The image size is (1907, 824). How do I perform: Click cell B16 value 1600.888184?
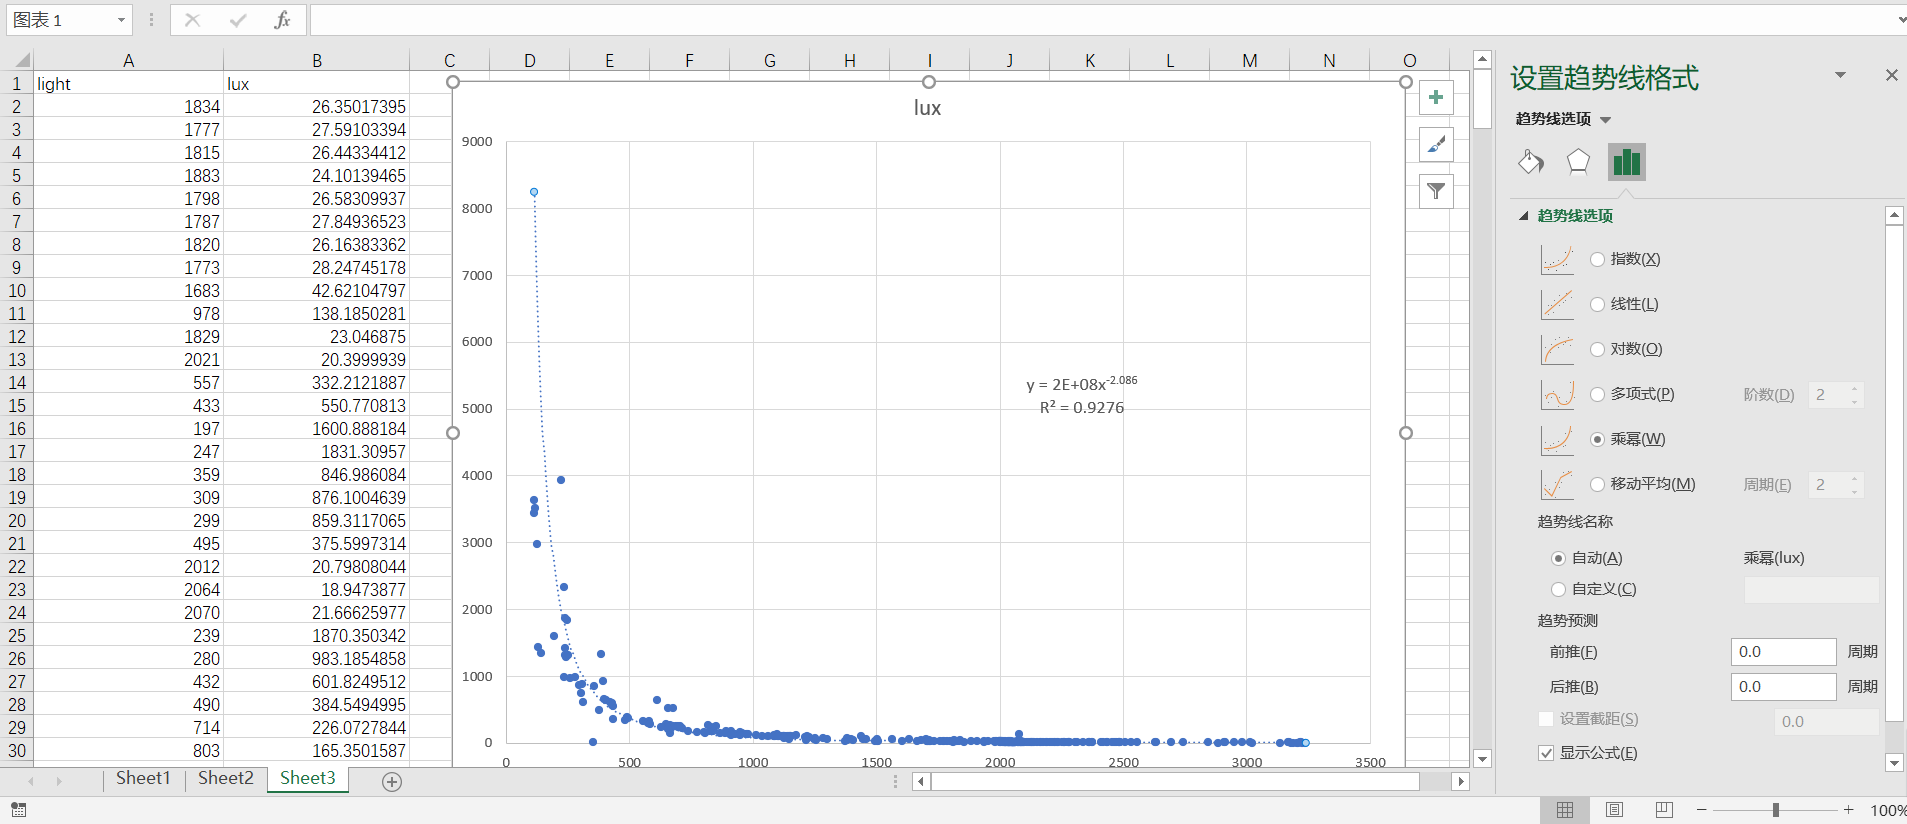click(316, 428)
